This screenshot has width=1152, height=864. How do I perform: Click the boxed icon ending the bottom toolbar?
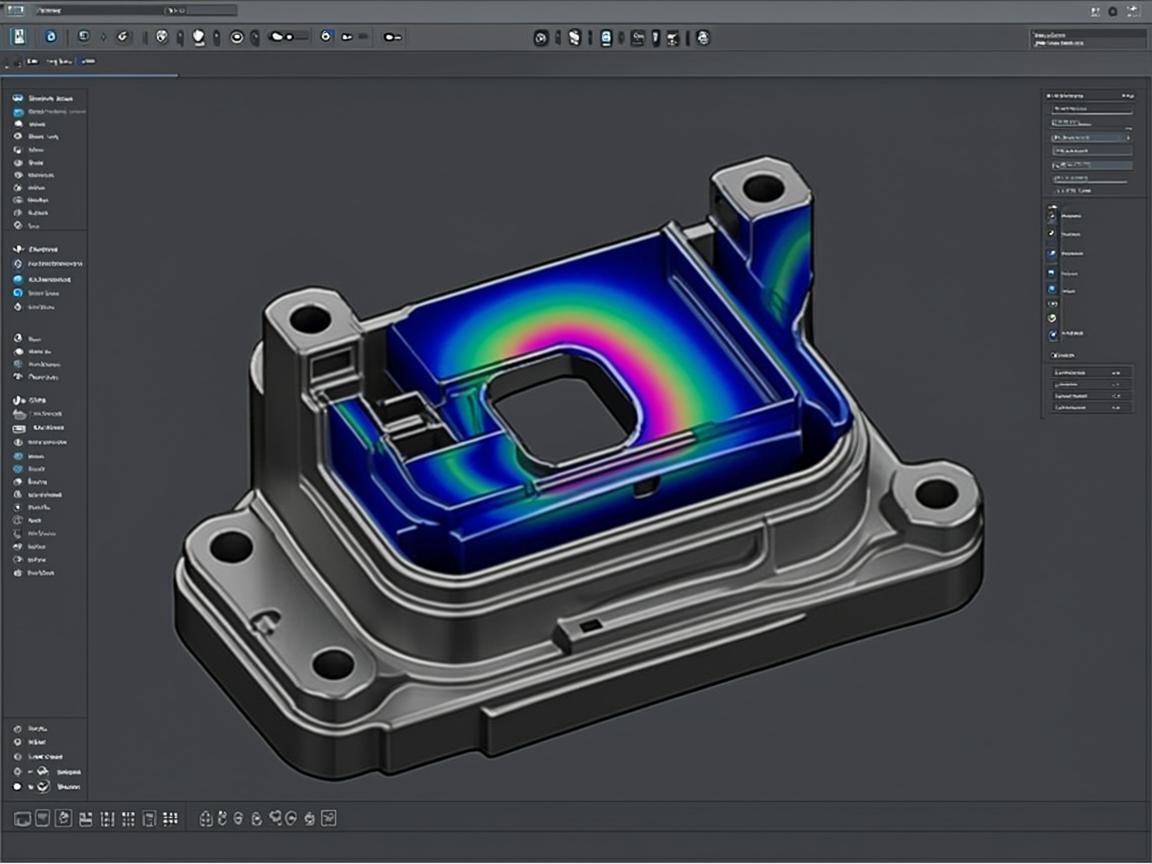328,818
